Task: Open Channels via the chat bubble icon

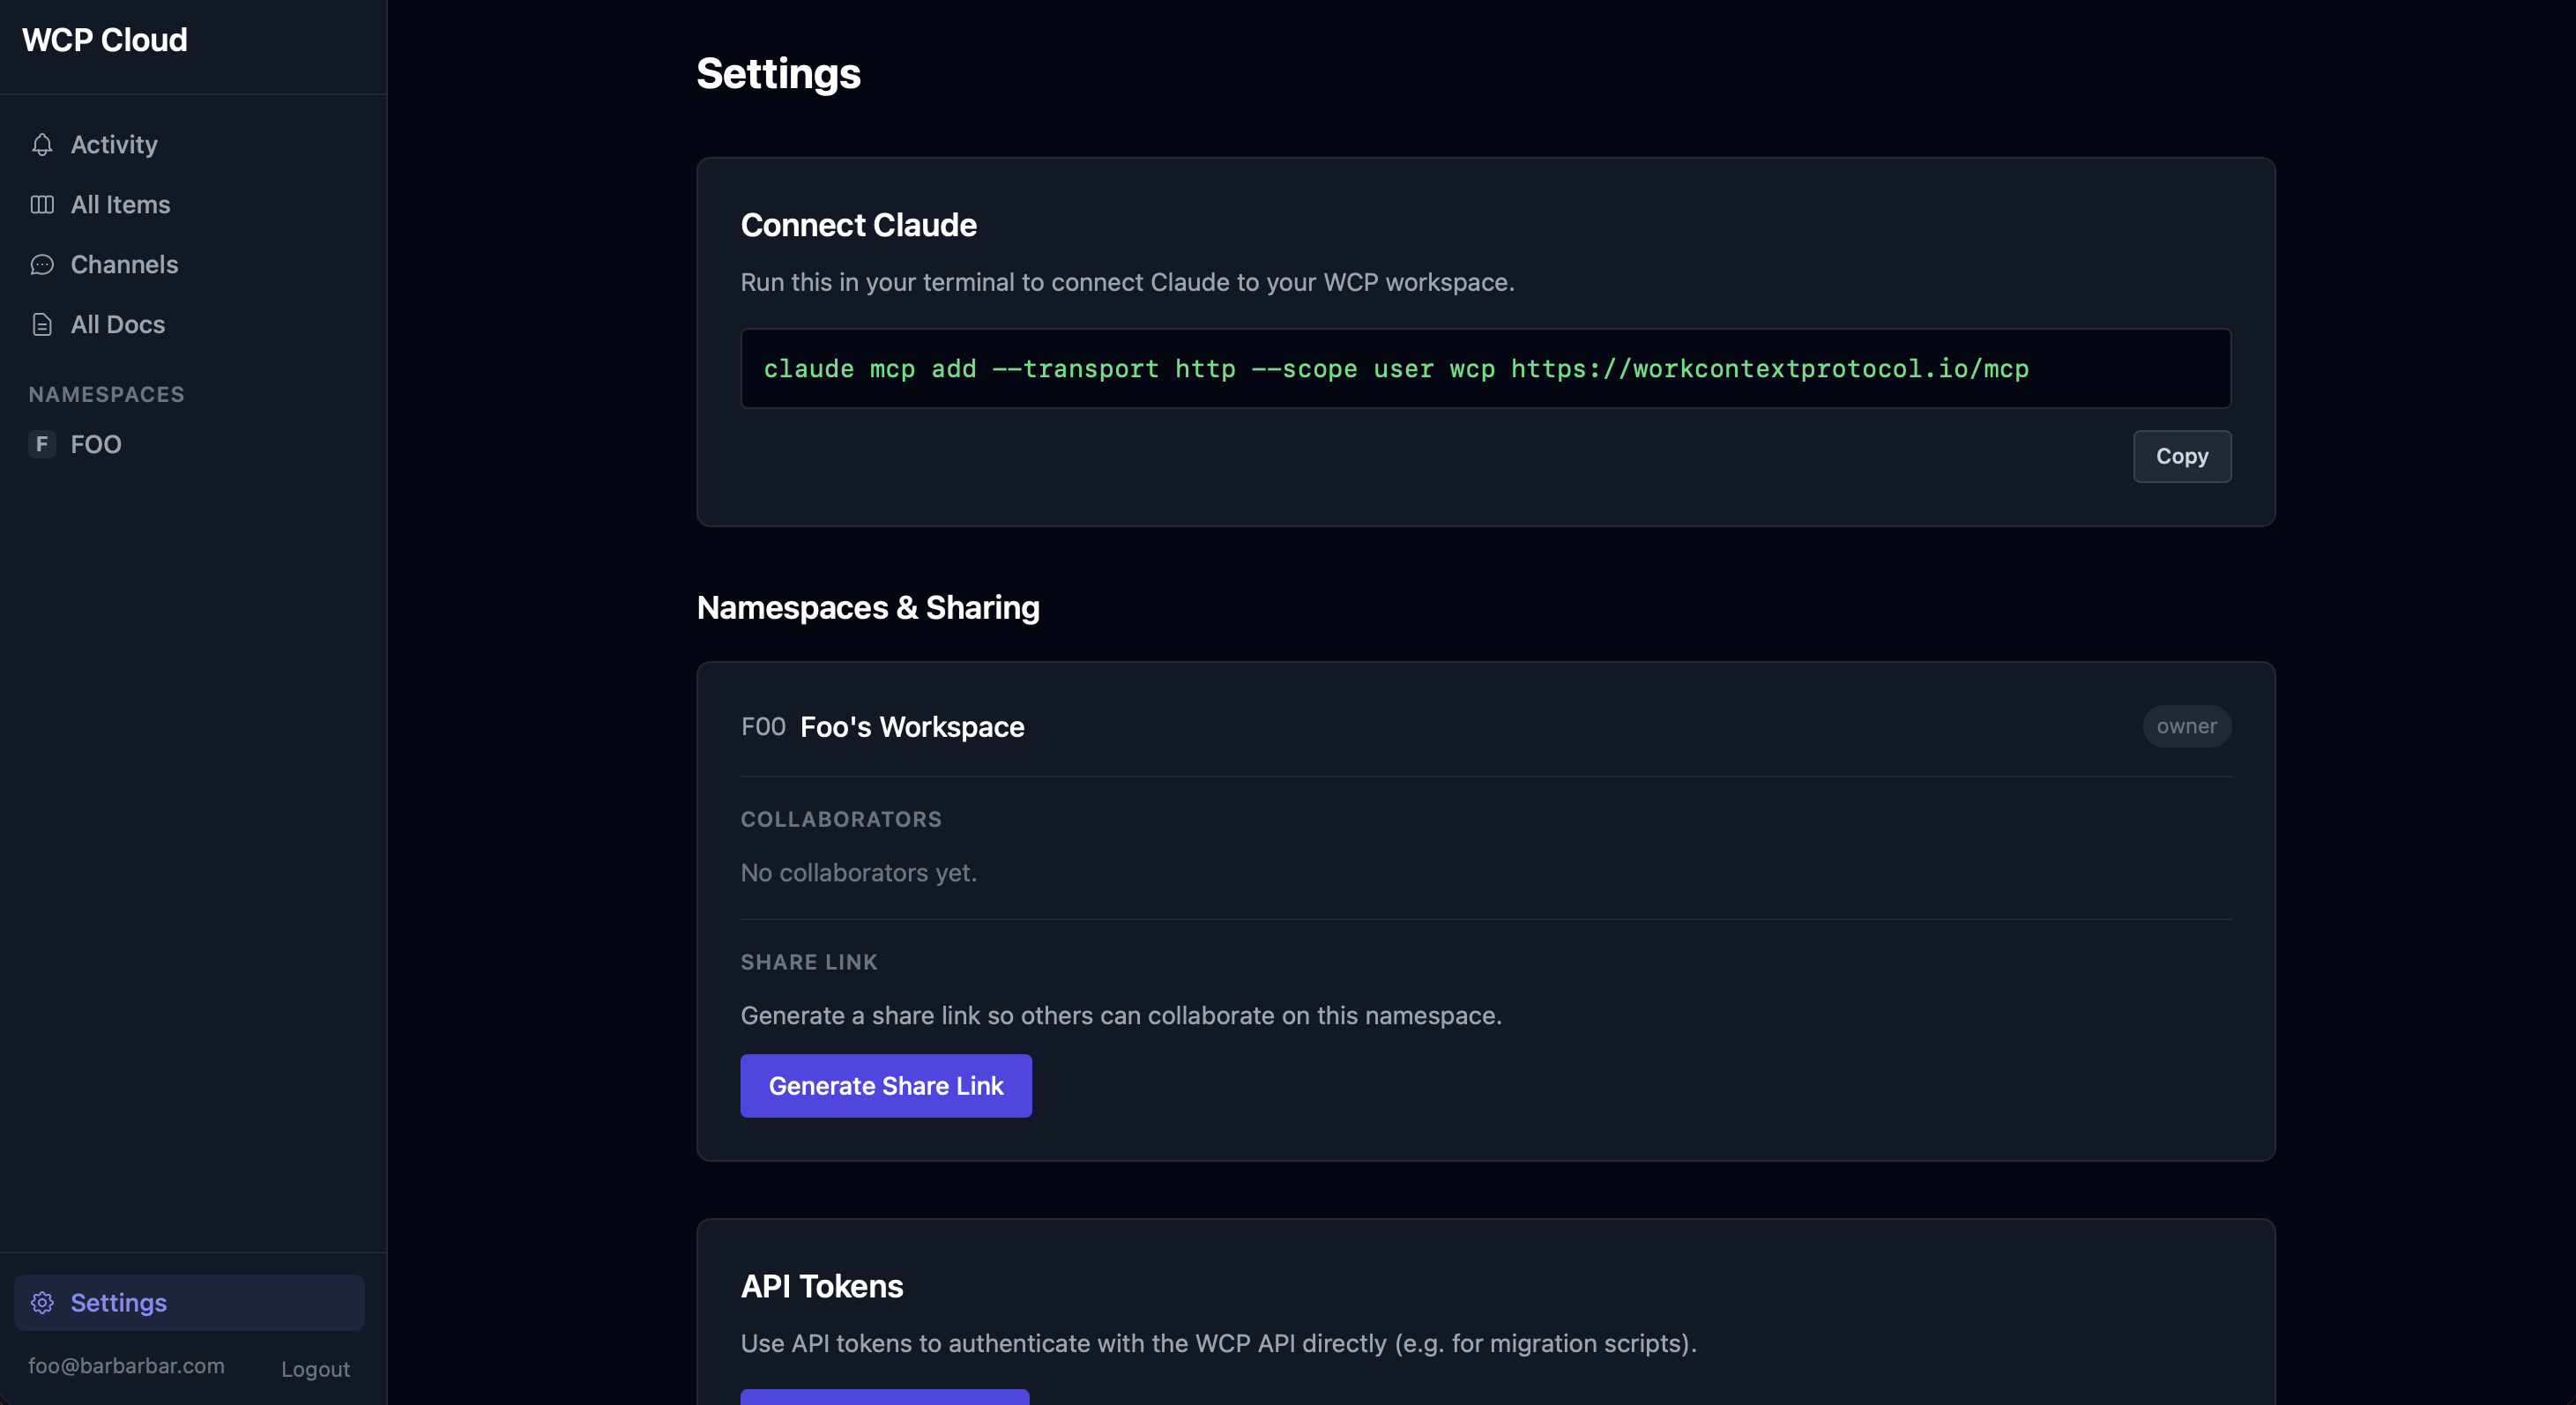Action: 42,264
